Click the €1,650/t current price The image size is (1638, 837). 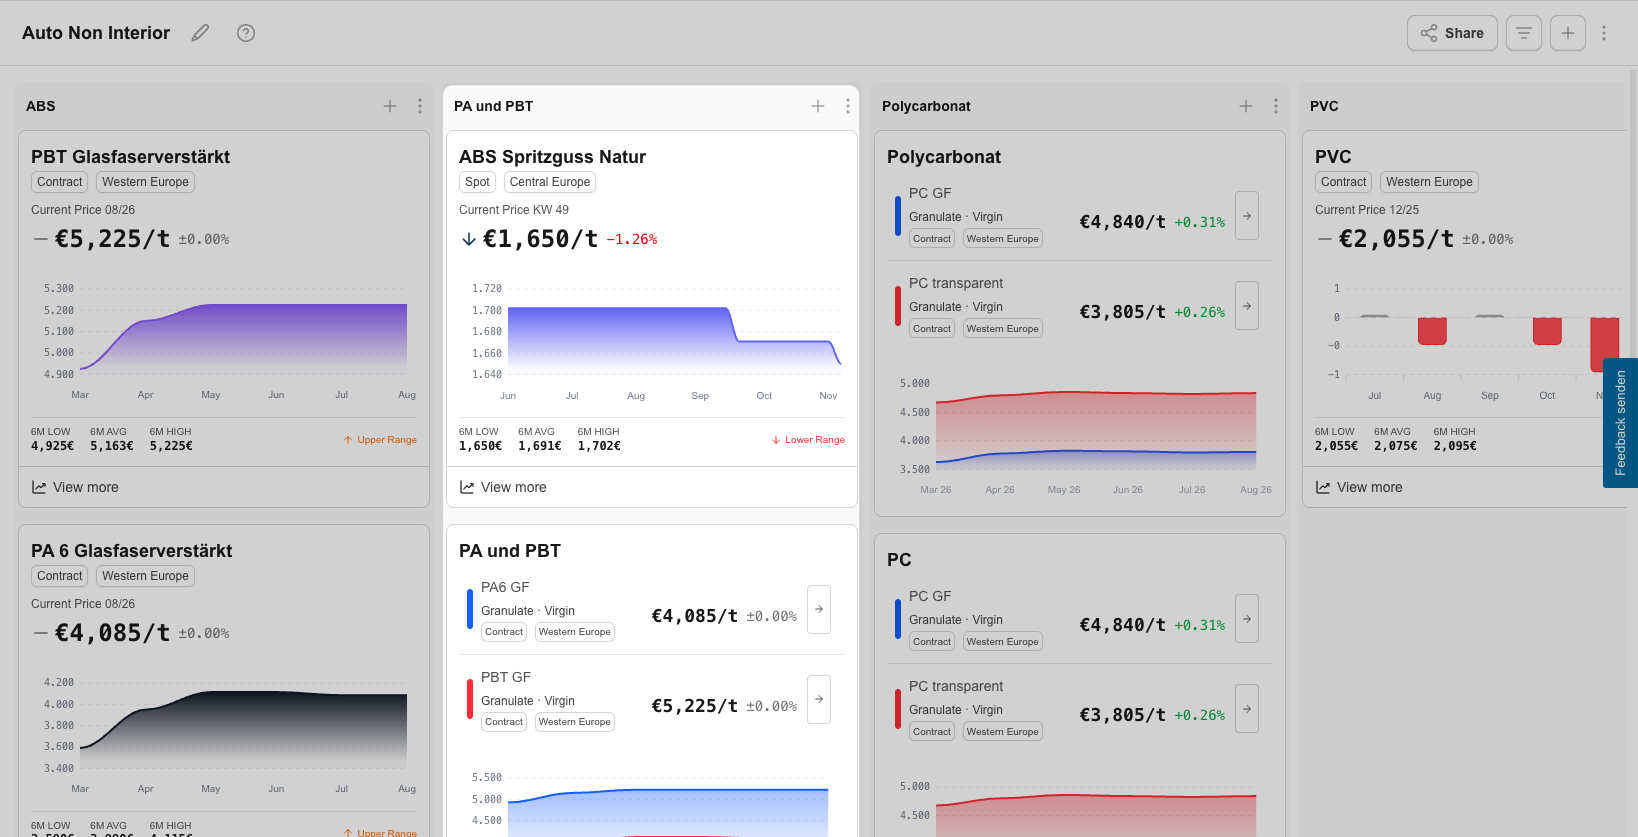coord(540,239)
